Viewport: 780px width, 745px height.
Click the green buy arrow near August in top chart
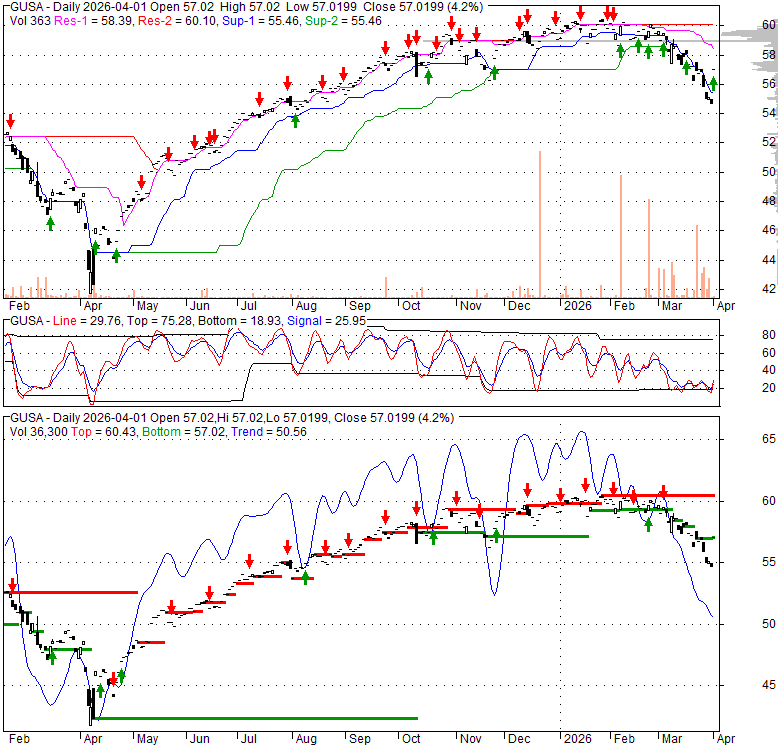(x=295, y=120)
